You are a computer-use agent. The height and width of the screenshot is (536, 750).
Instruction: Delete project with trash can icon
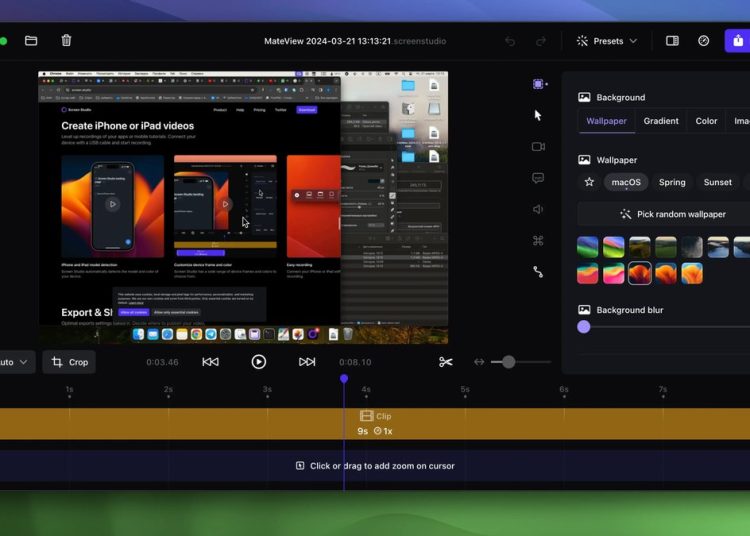(66, 41)
